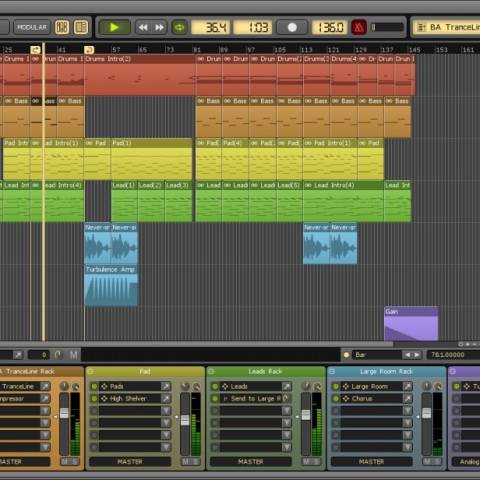Viewport: 480px width, 480px height.
Task: Click the 36.4 bar position display
Action: (x=211, y=27)
